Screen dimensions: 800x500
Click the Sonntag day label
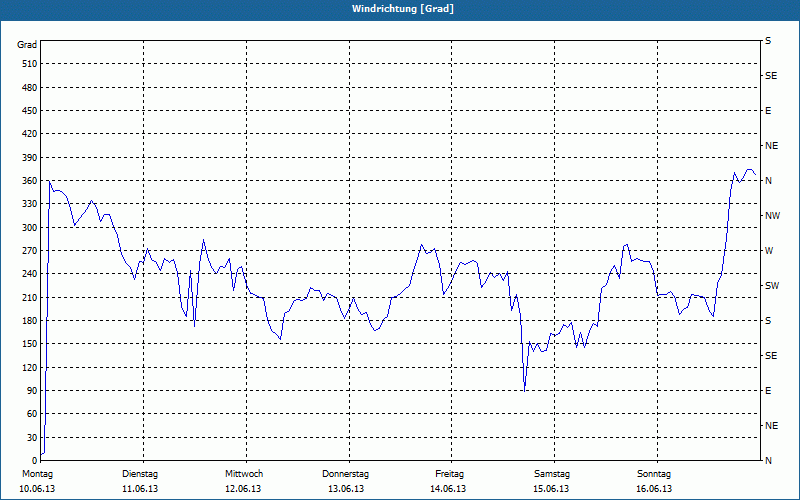click(654, 474)
